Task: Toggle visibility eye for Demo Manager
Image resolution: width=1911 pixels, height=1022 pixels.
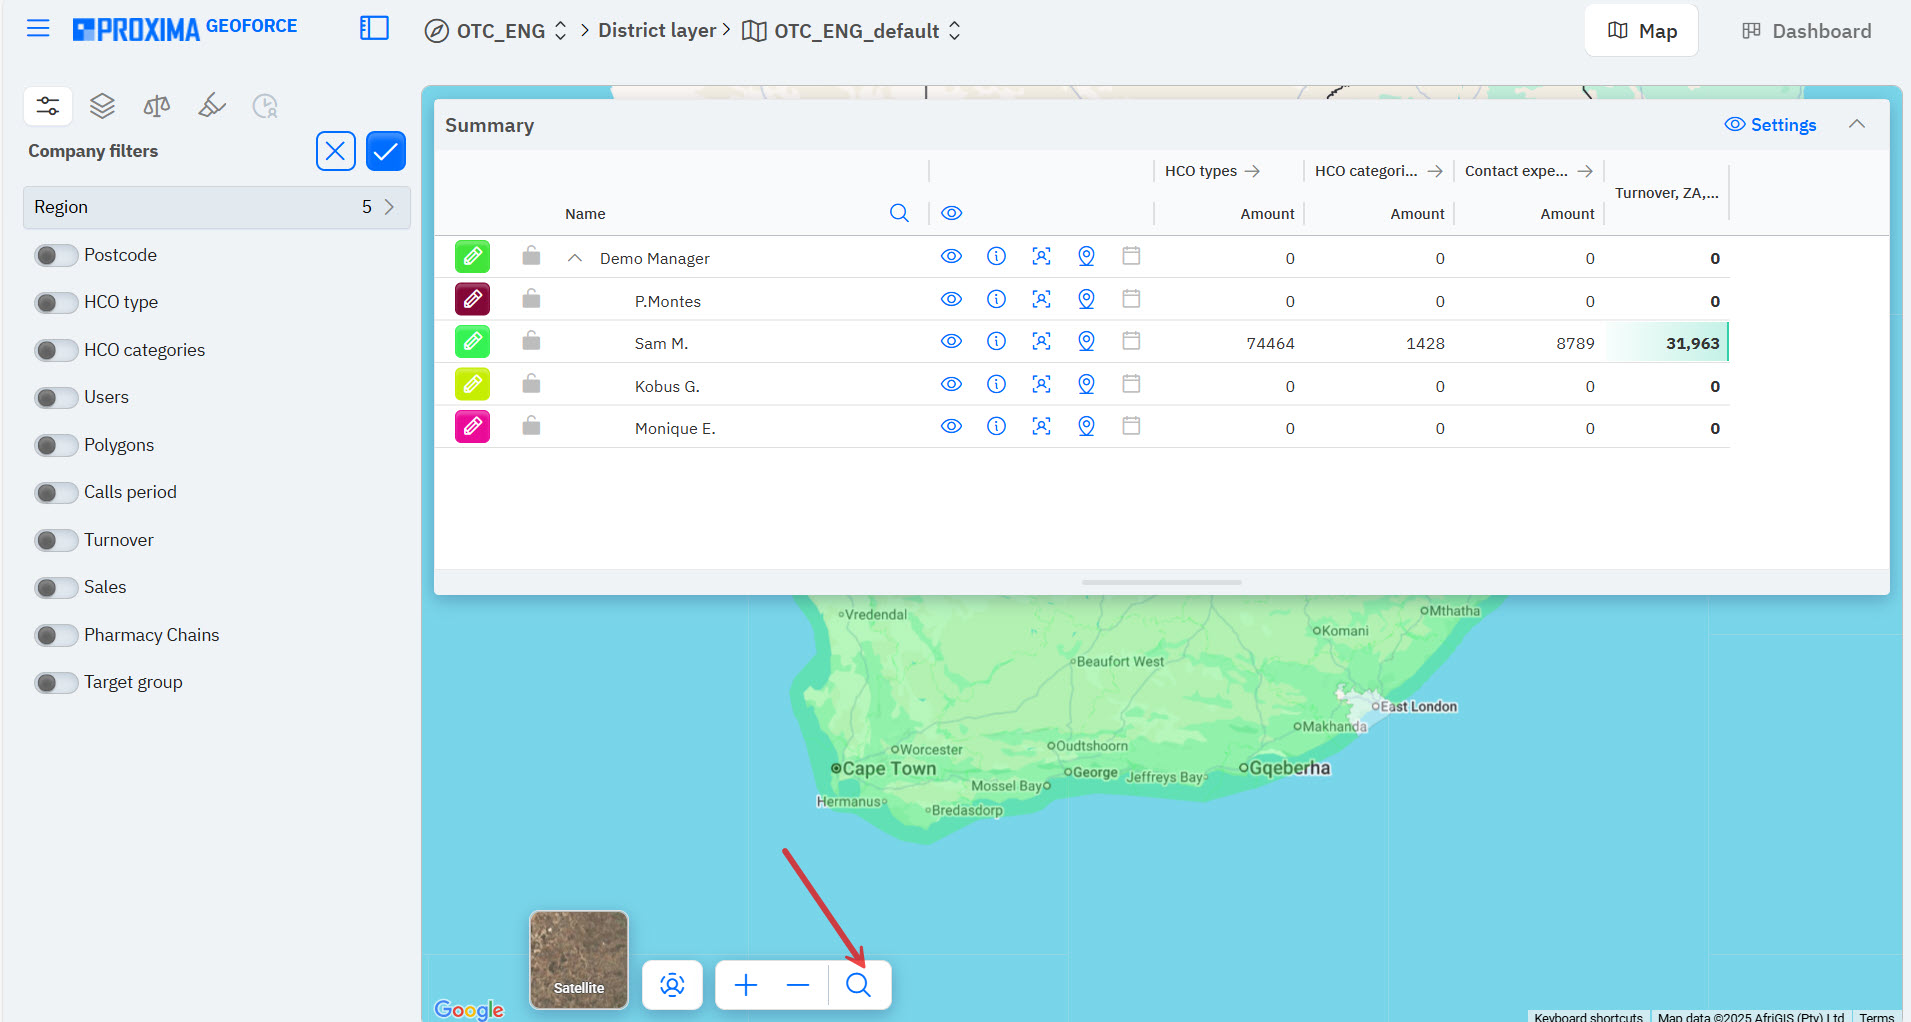Action: (951, 257)
